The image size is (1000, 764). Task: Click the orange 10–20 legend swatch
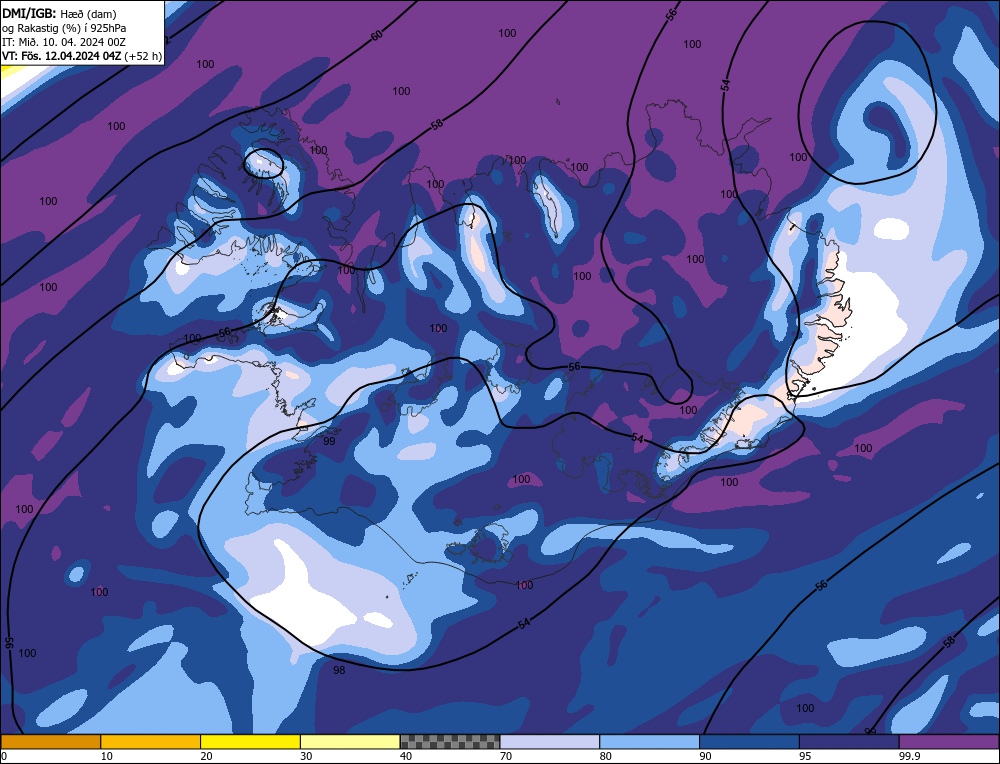tap(151, 742)
